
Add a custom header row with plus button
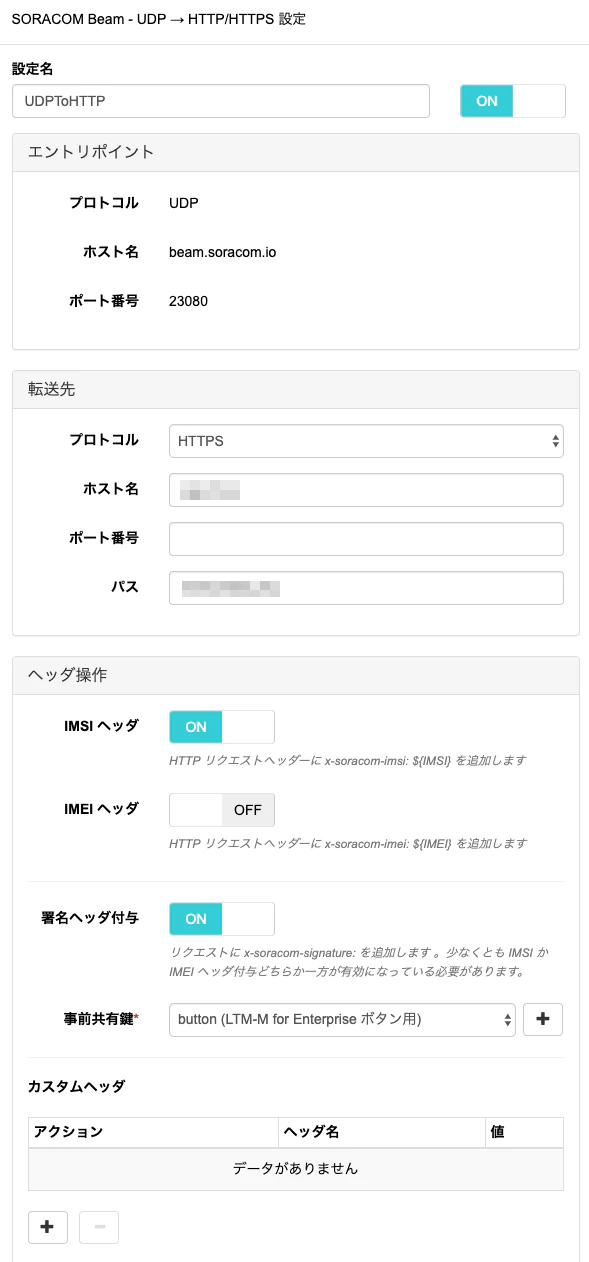47,1227
